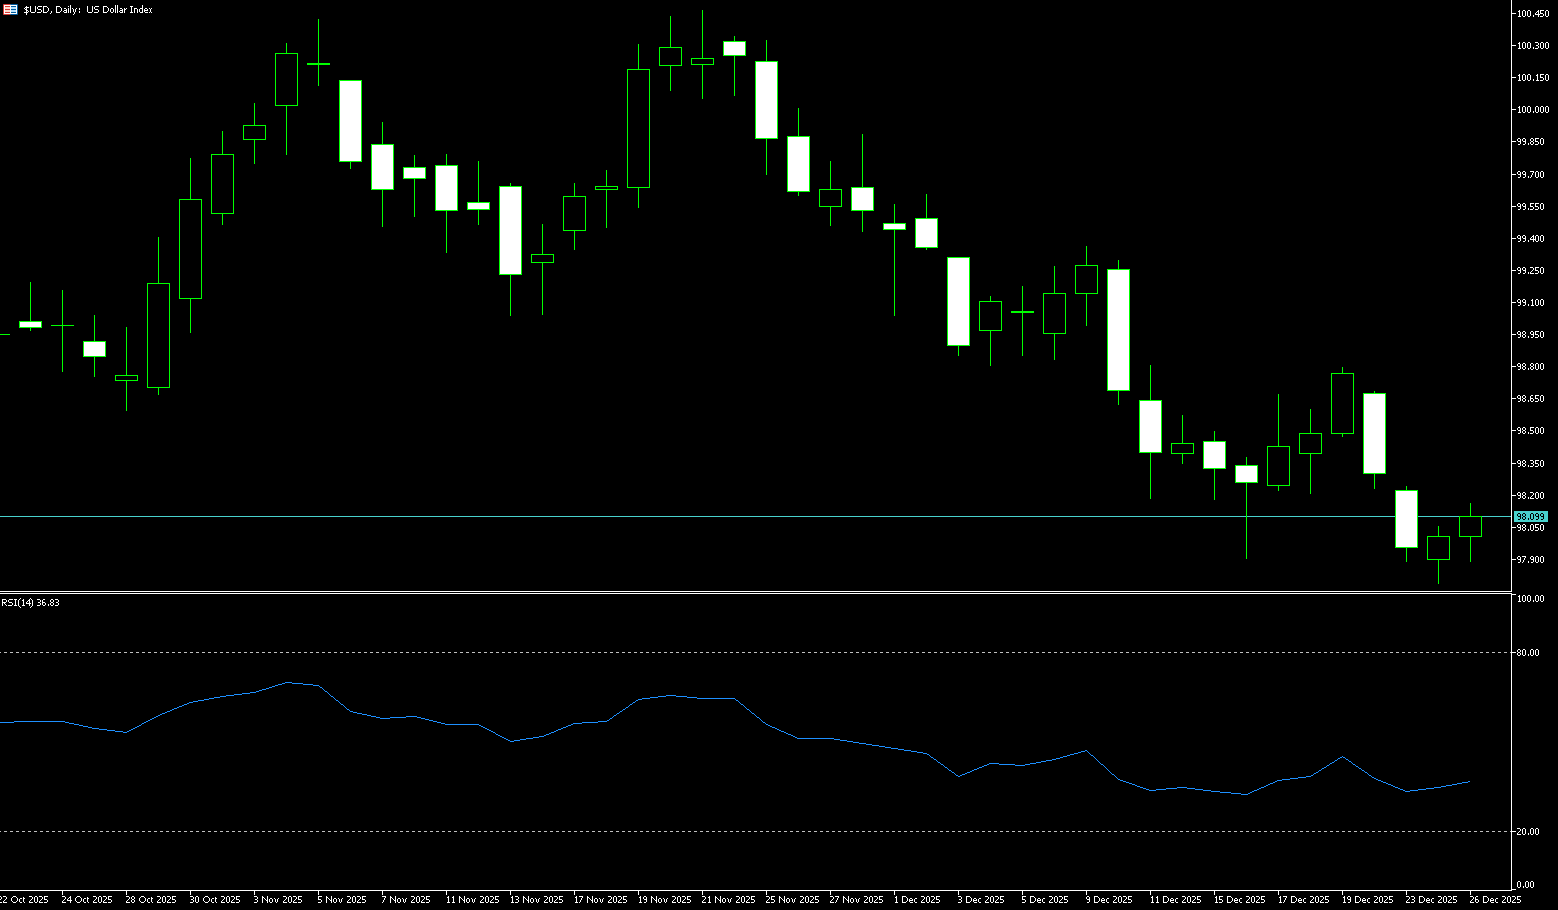Click the 20.00 RSI level label
The width and height of the screenshot is (1558, 910).
(1527, 831)
